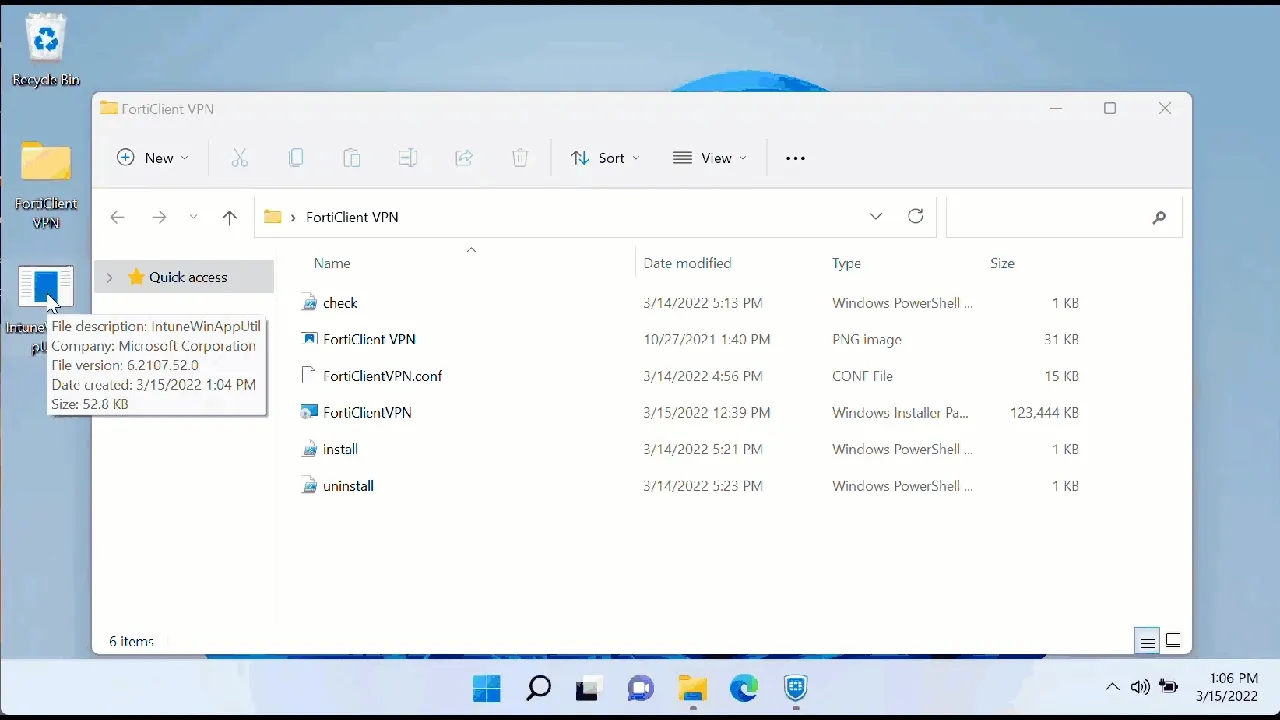Open recent locations dropdown arrow
The height and width of the screenshot is (720, 1280).
click(193, 217)
